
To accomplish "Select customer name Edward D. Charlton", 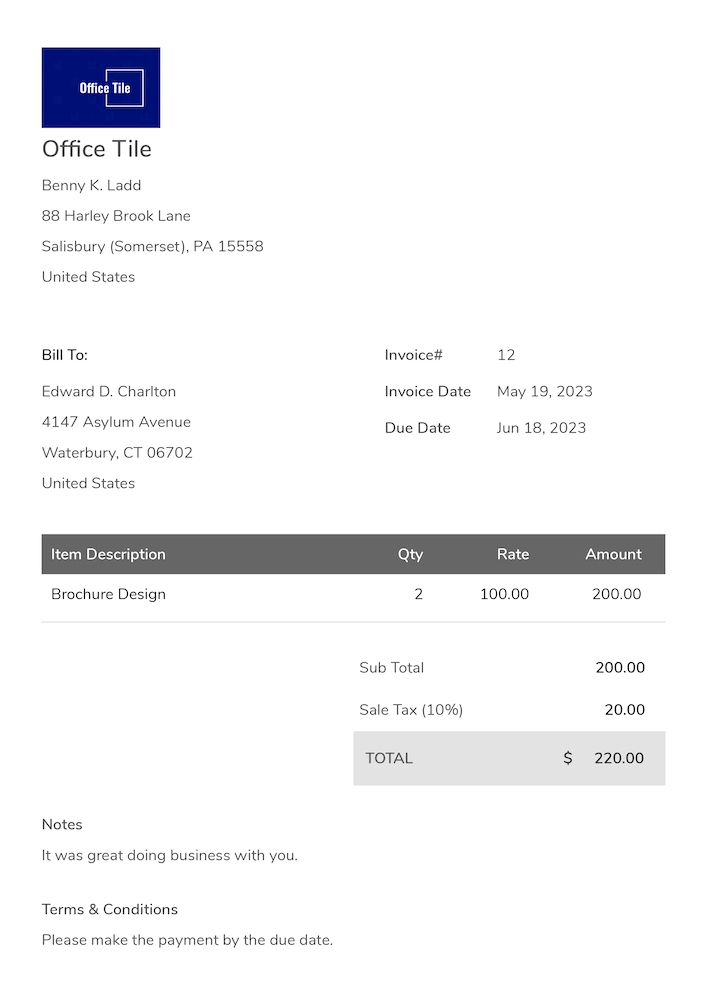I will click(x=109, y=391).
